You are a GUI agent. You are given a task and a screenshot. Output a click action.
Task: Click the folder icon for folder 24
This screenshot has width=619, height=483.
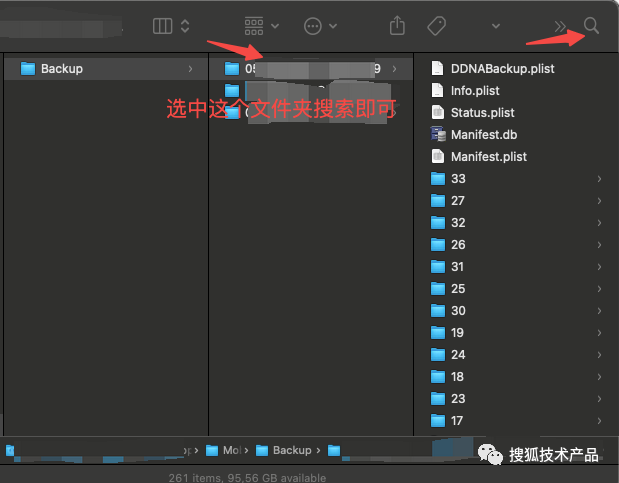point(438,354)
